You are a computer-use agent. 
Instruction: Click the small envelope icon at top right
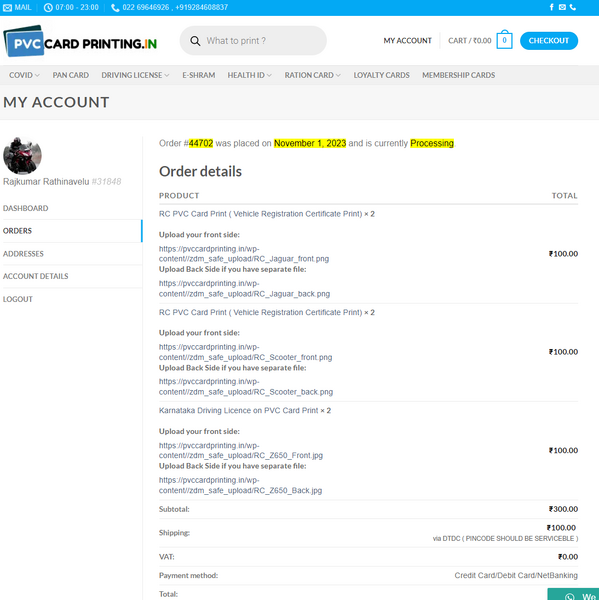[562, 7]
